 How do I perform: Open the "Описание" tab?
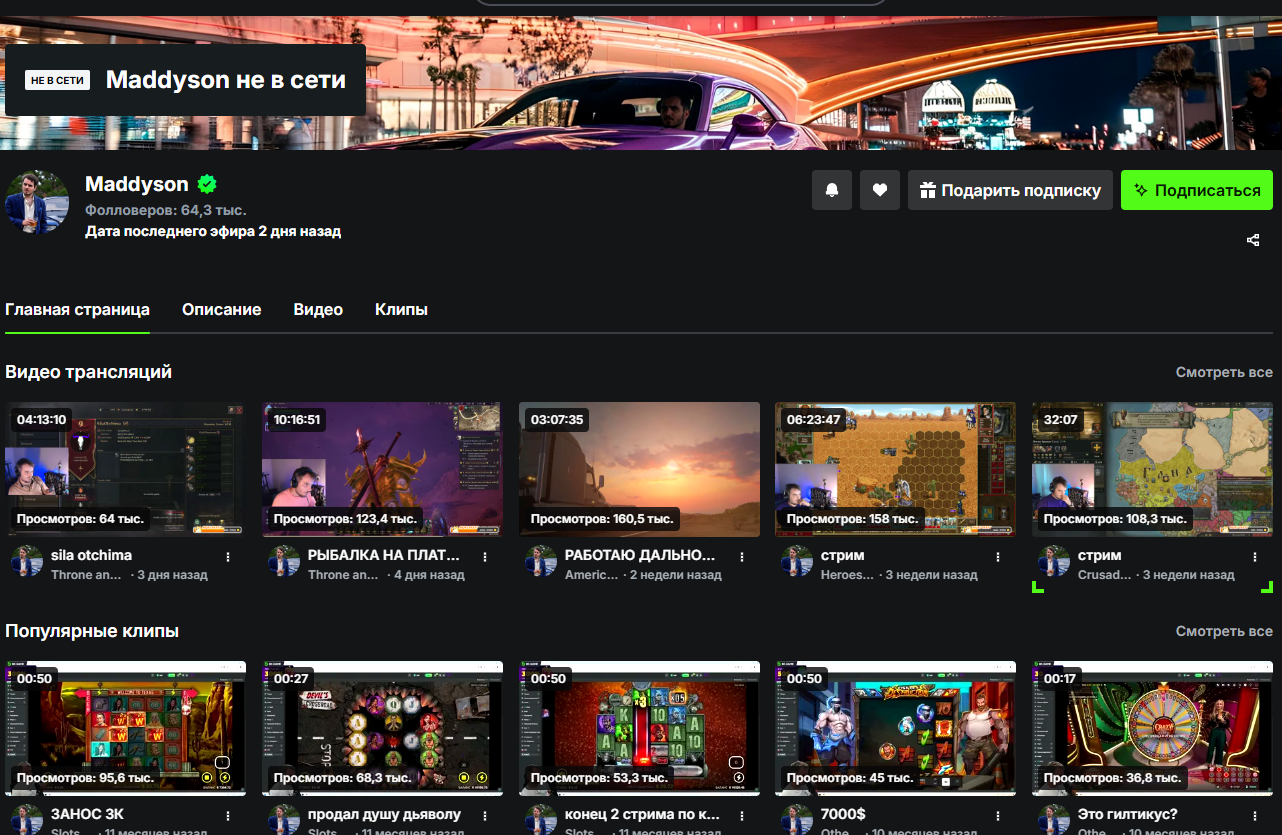221,310
